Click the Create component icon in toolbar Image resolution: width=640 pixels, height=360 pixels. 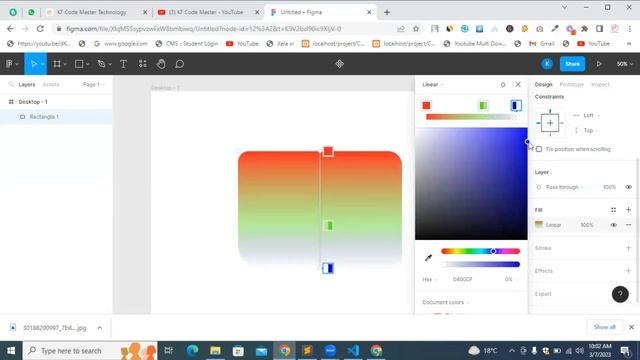[340, 64]
